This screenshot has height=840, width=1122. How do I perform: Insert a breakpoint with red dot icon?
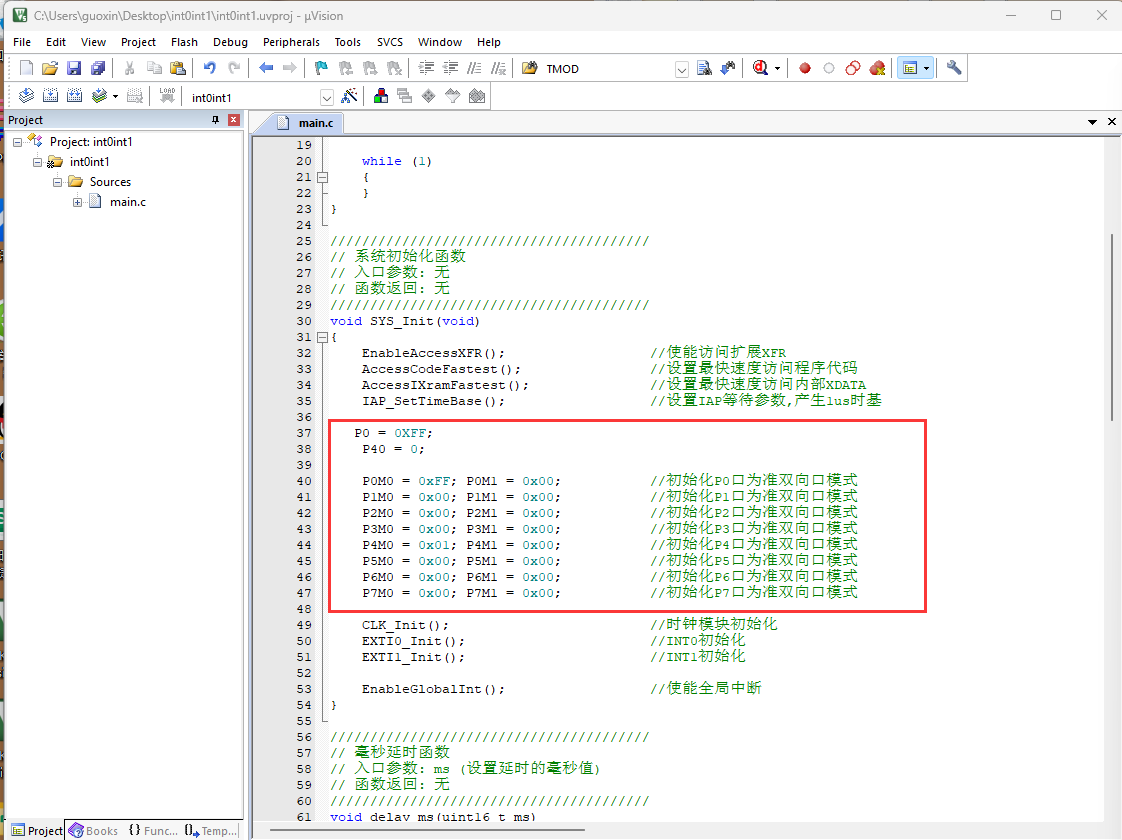point(805,69)
